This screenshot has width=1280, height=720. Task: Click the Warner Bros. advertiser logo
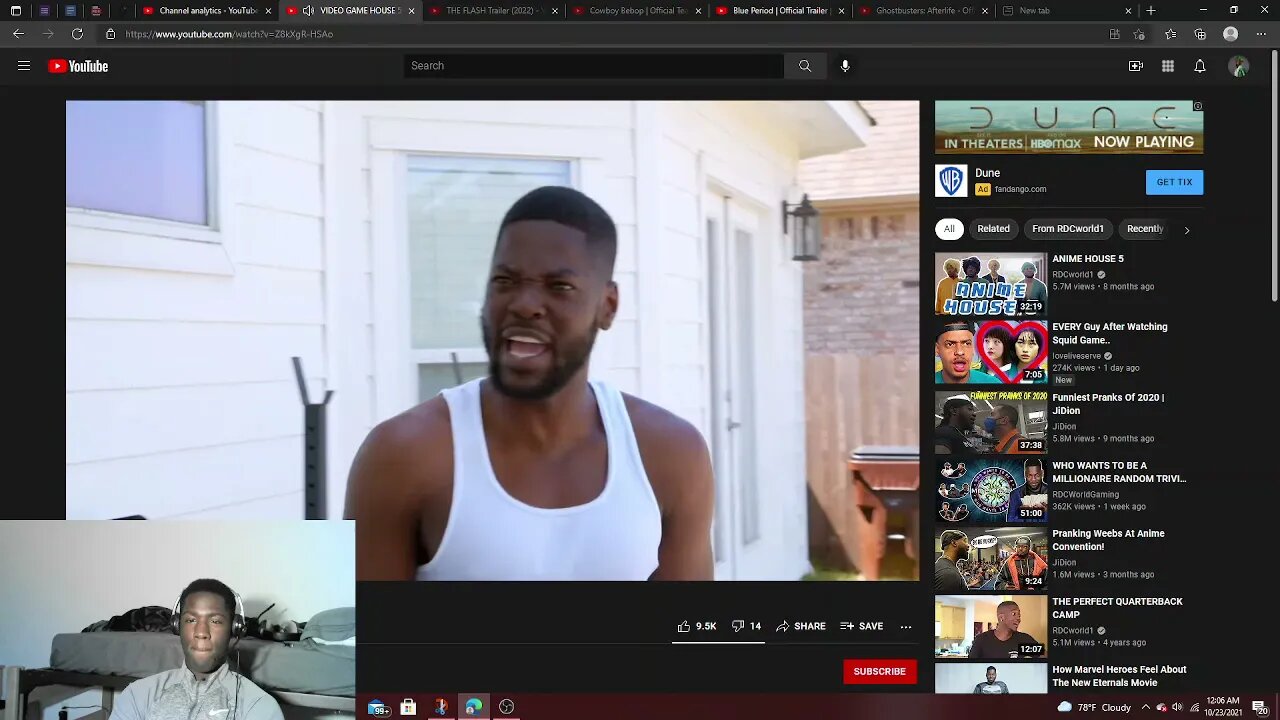coord(951,181)
